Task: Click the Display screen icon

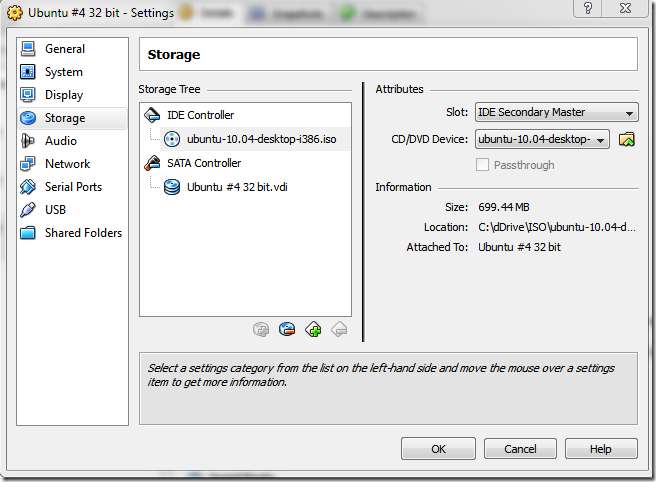Action: (x=28, y=95)
